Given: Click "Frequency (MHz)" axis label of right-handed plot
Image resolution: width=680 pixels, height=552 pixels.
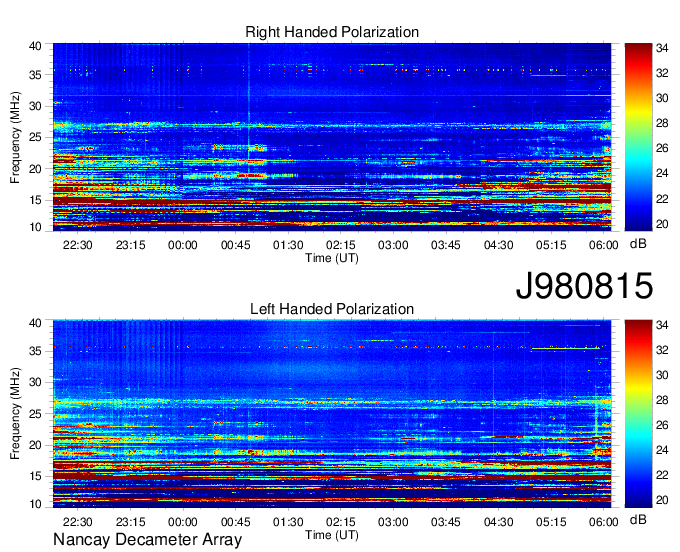Looking at the screenshot, I should tap(15, 137).
